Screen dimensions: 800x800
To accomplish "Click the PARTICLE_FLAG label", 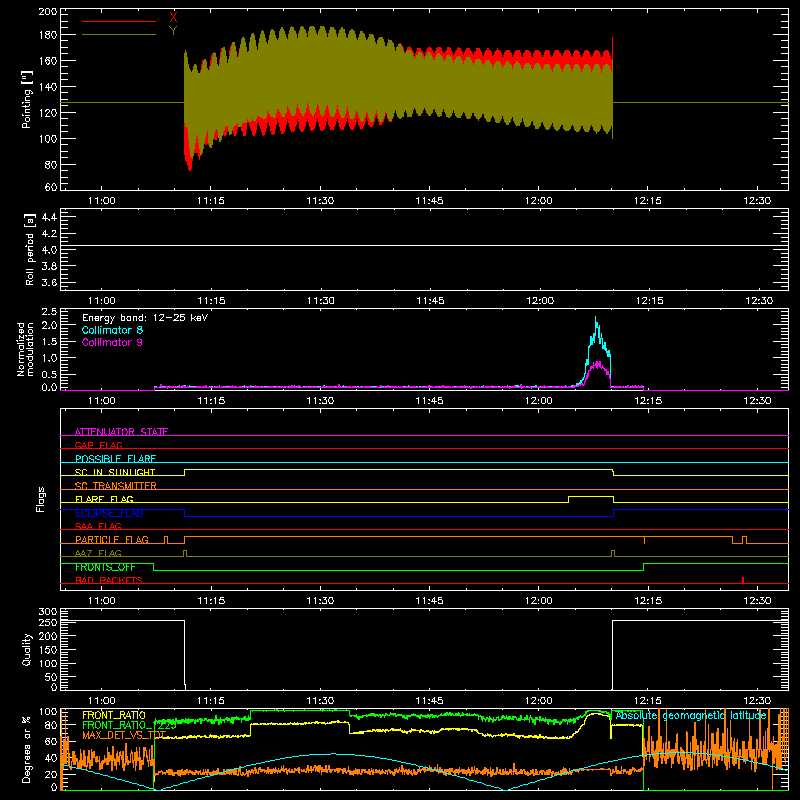I will [112, 539].
